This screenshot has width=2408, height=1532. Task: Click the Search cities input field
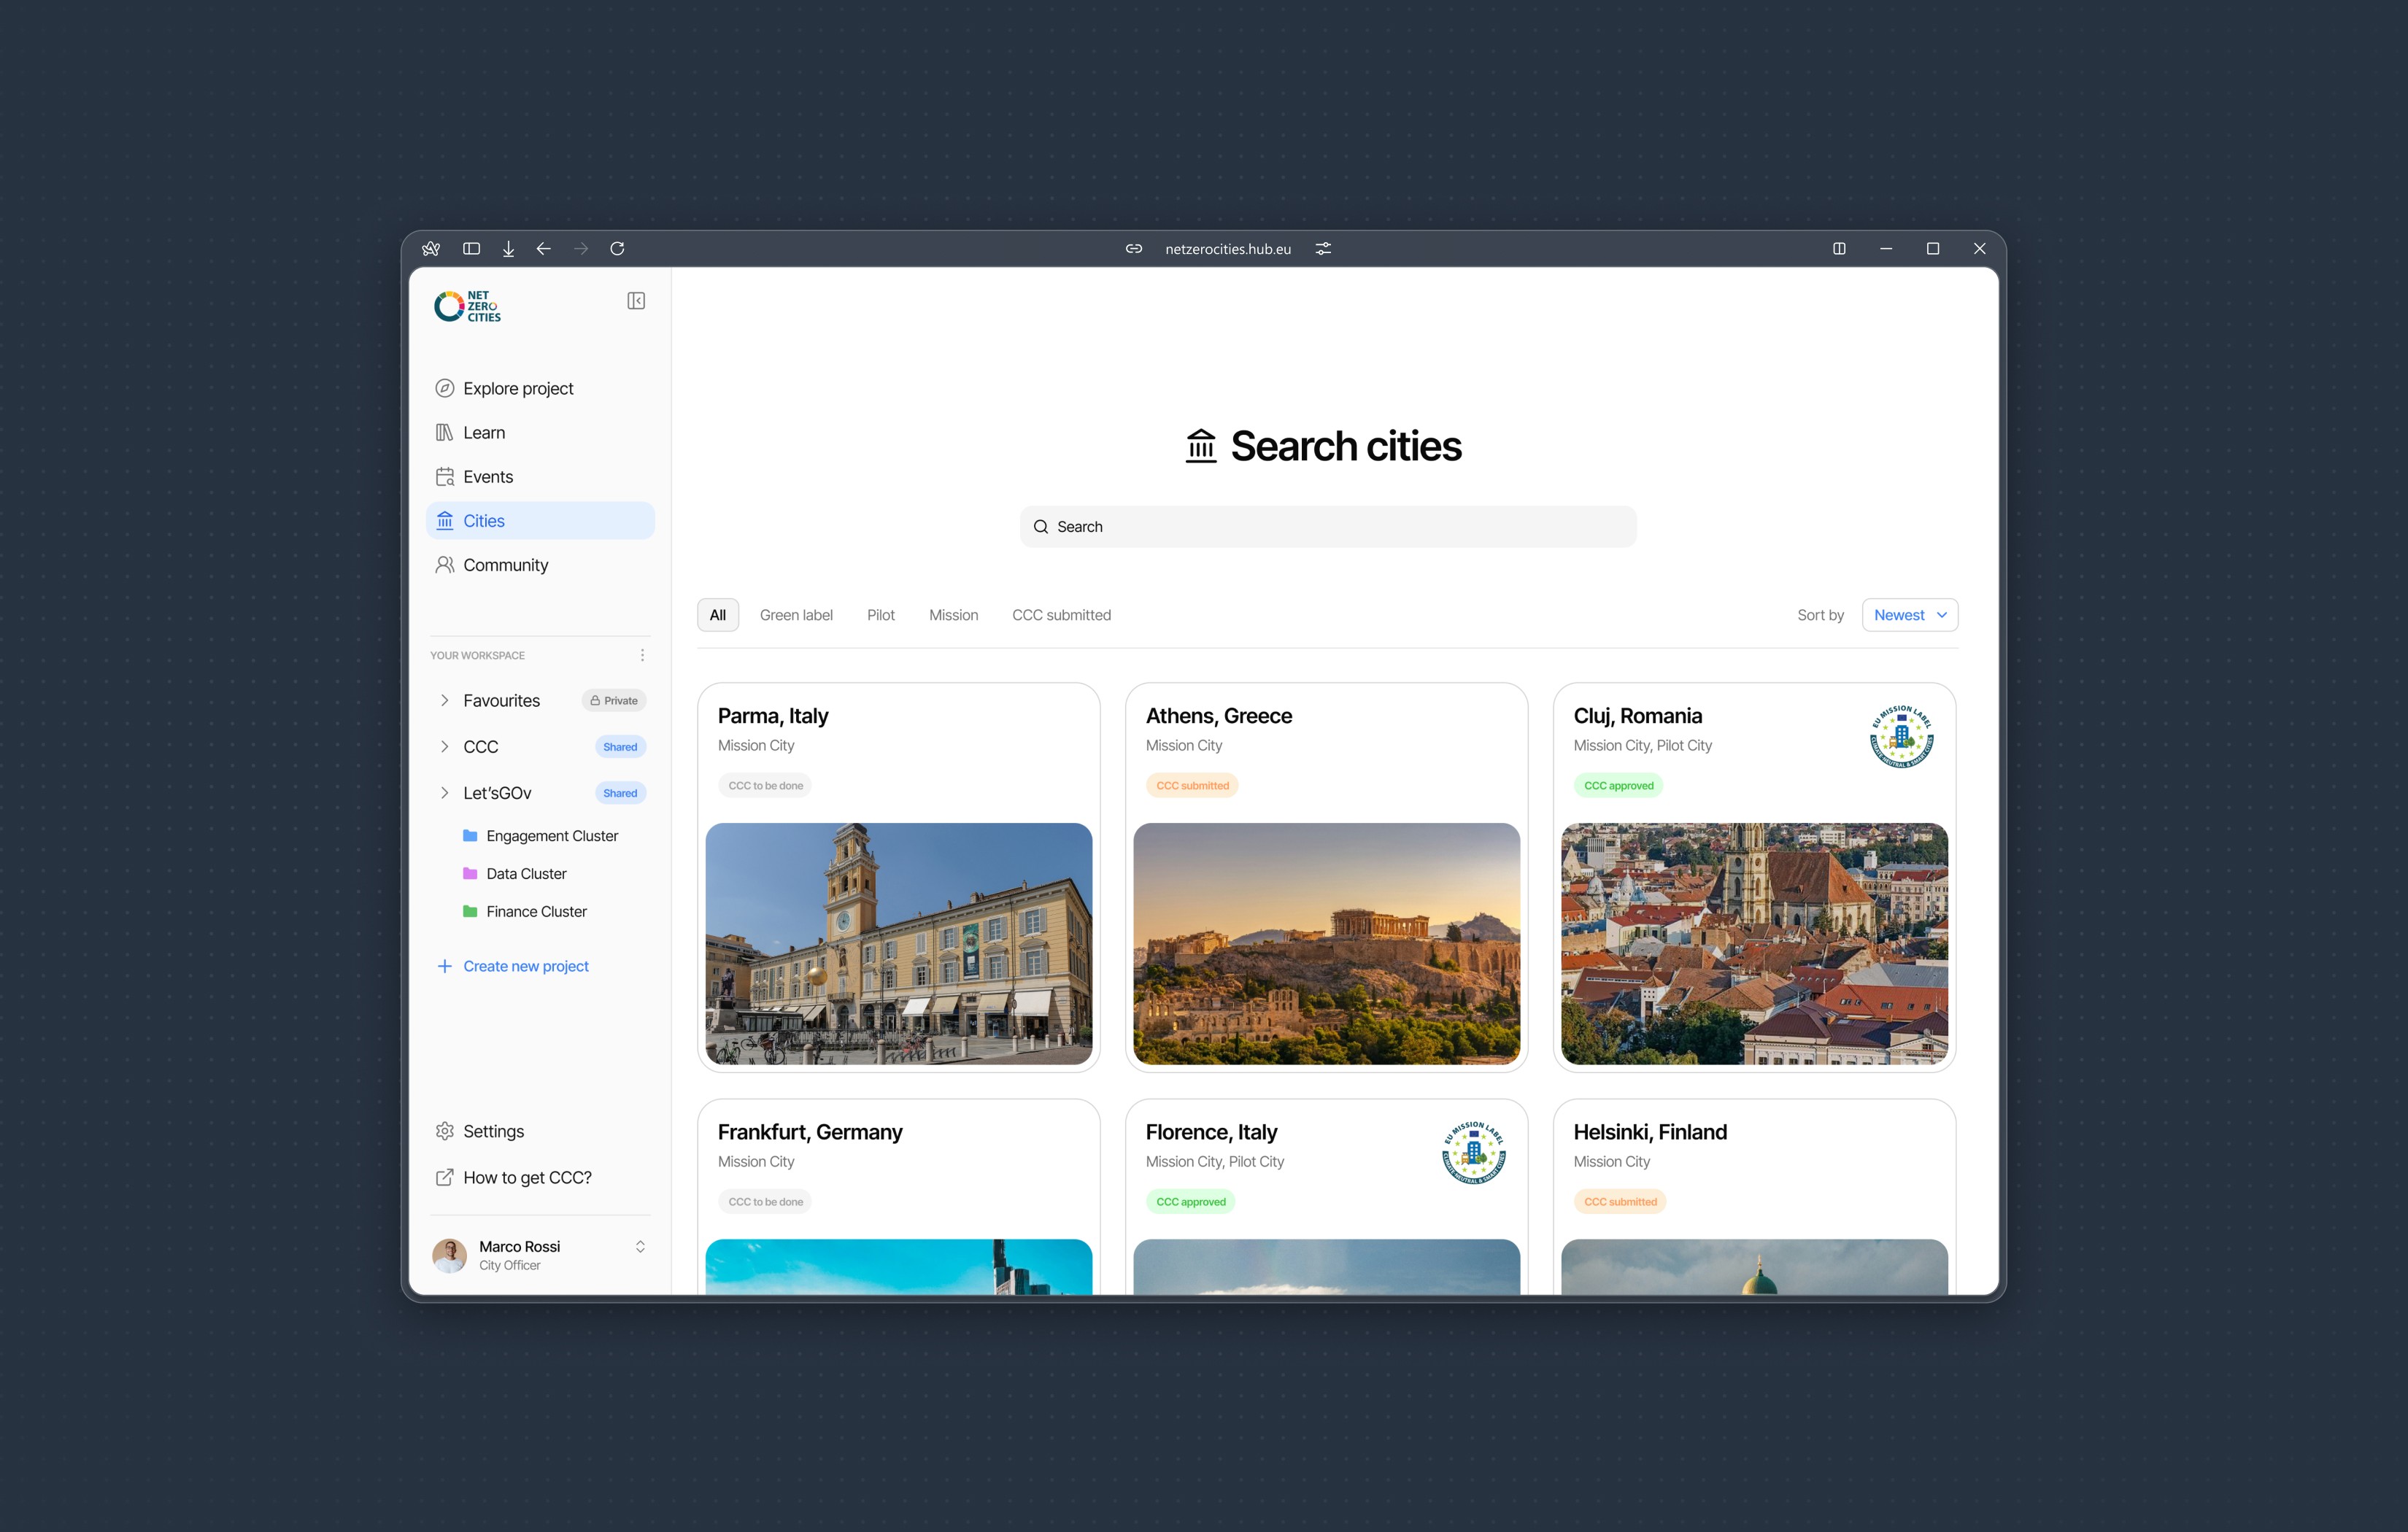pos(1327,527)
